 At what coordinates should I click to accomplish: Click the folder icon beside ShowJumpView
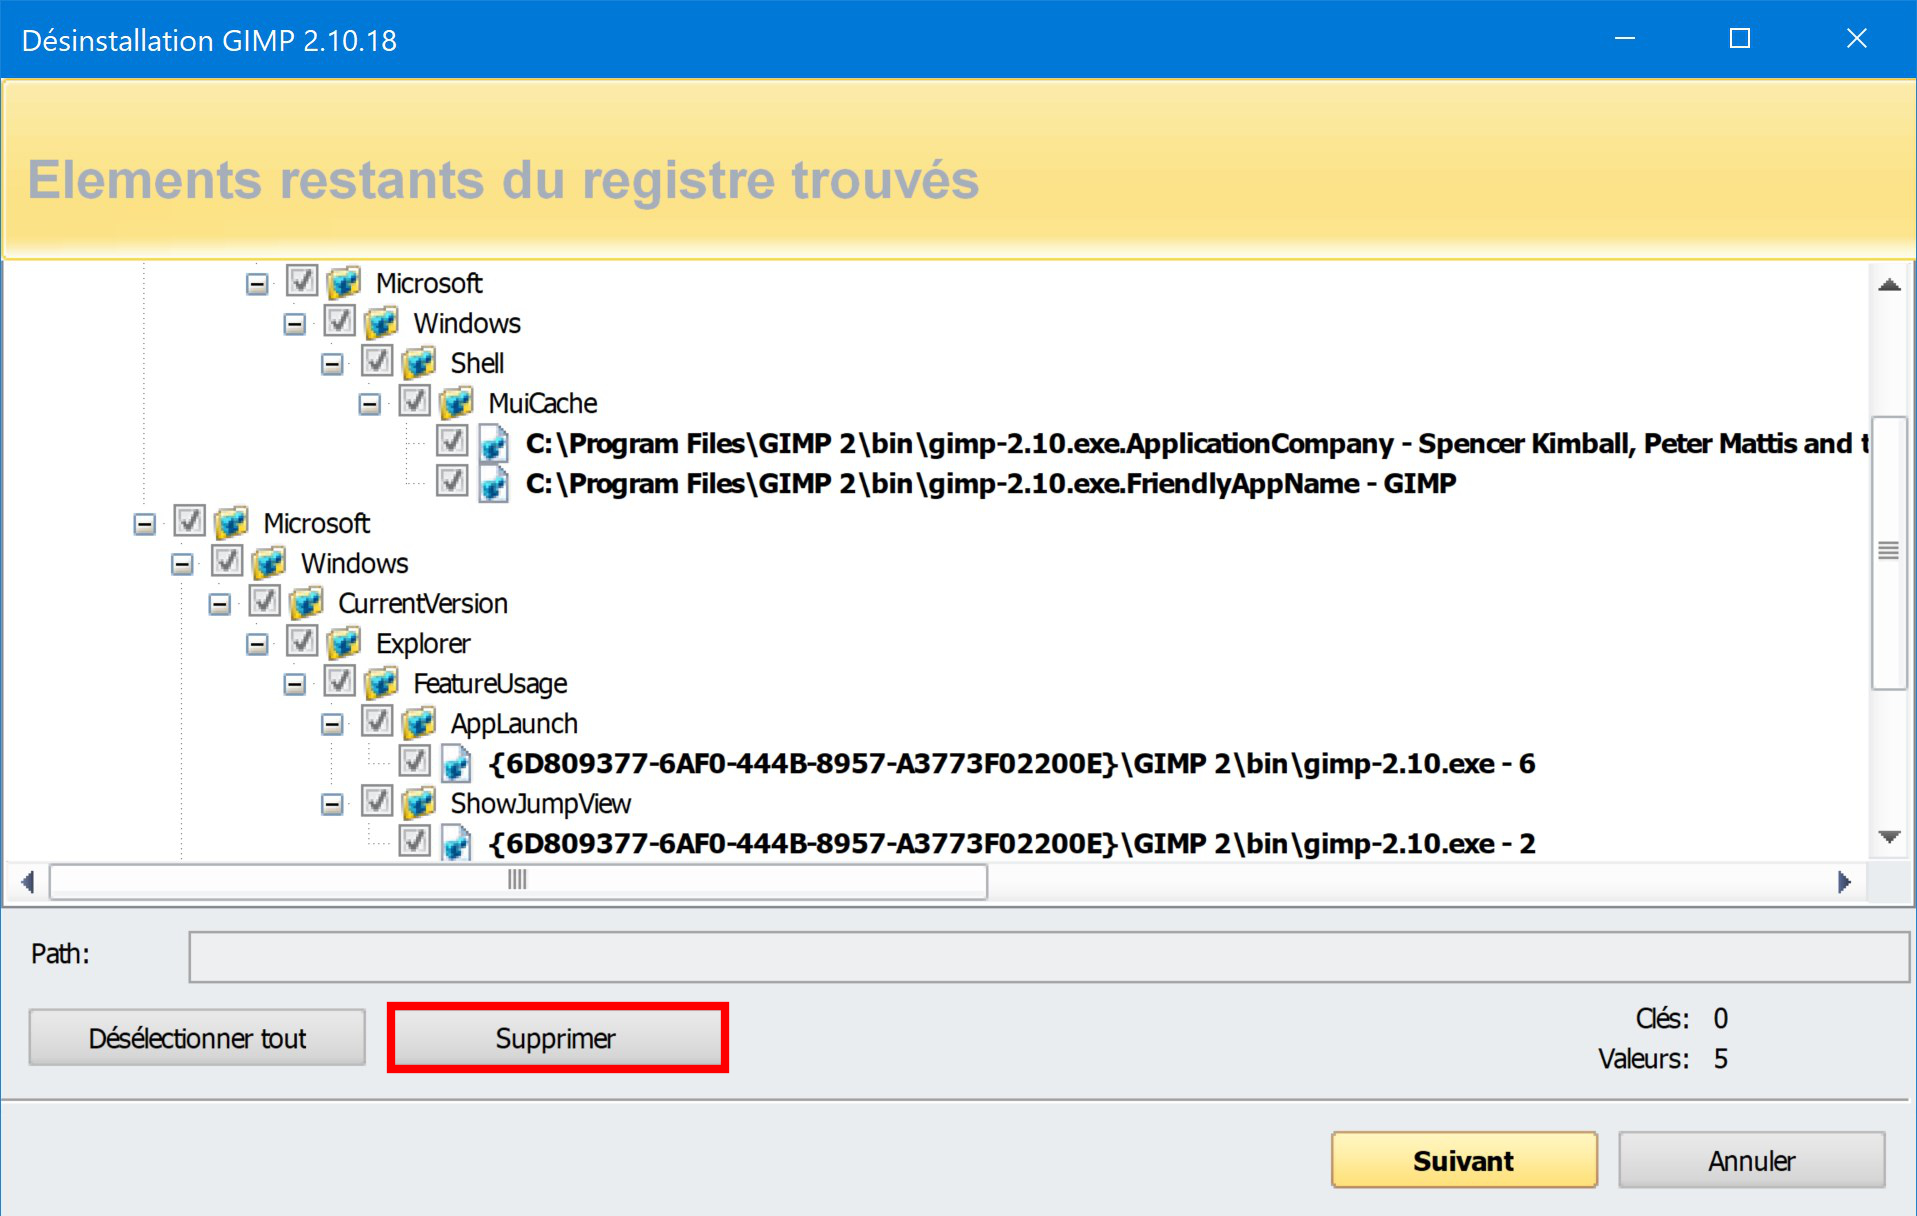point(419,803)
